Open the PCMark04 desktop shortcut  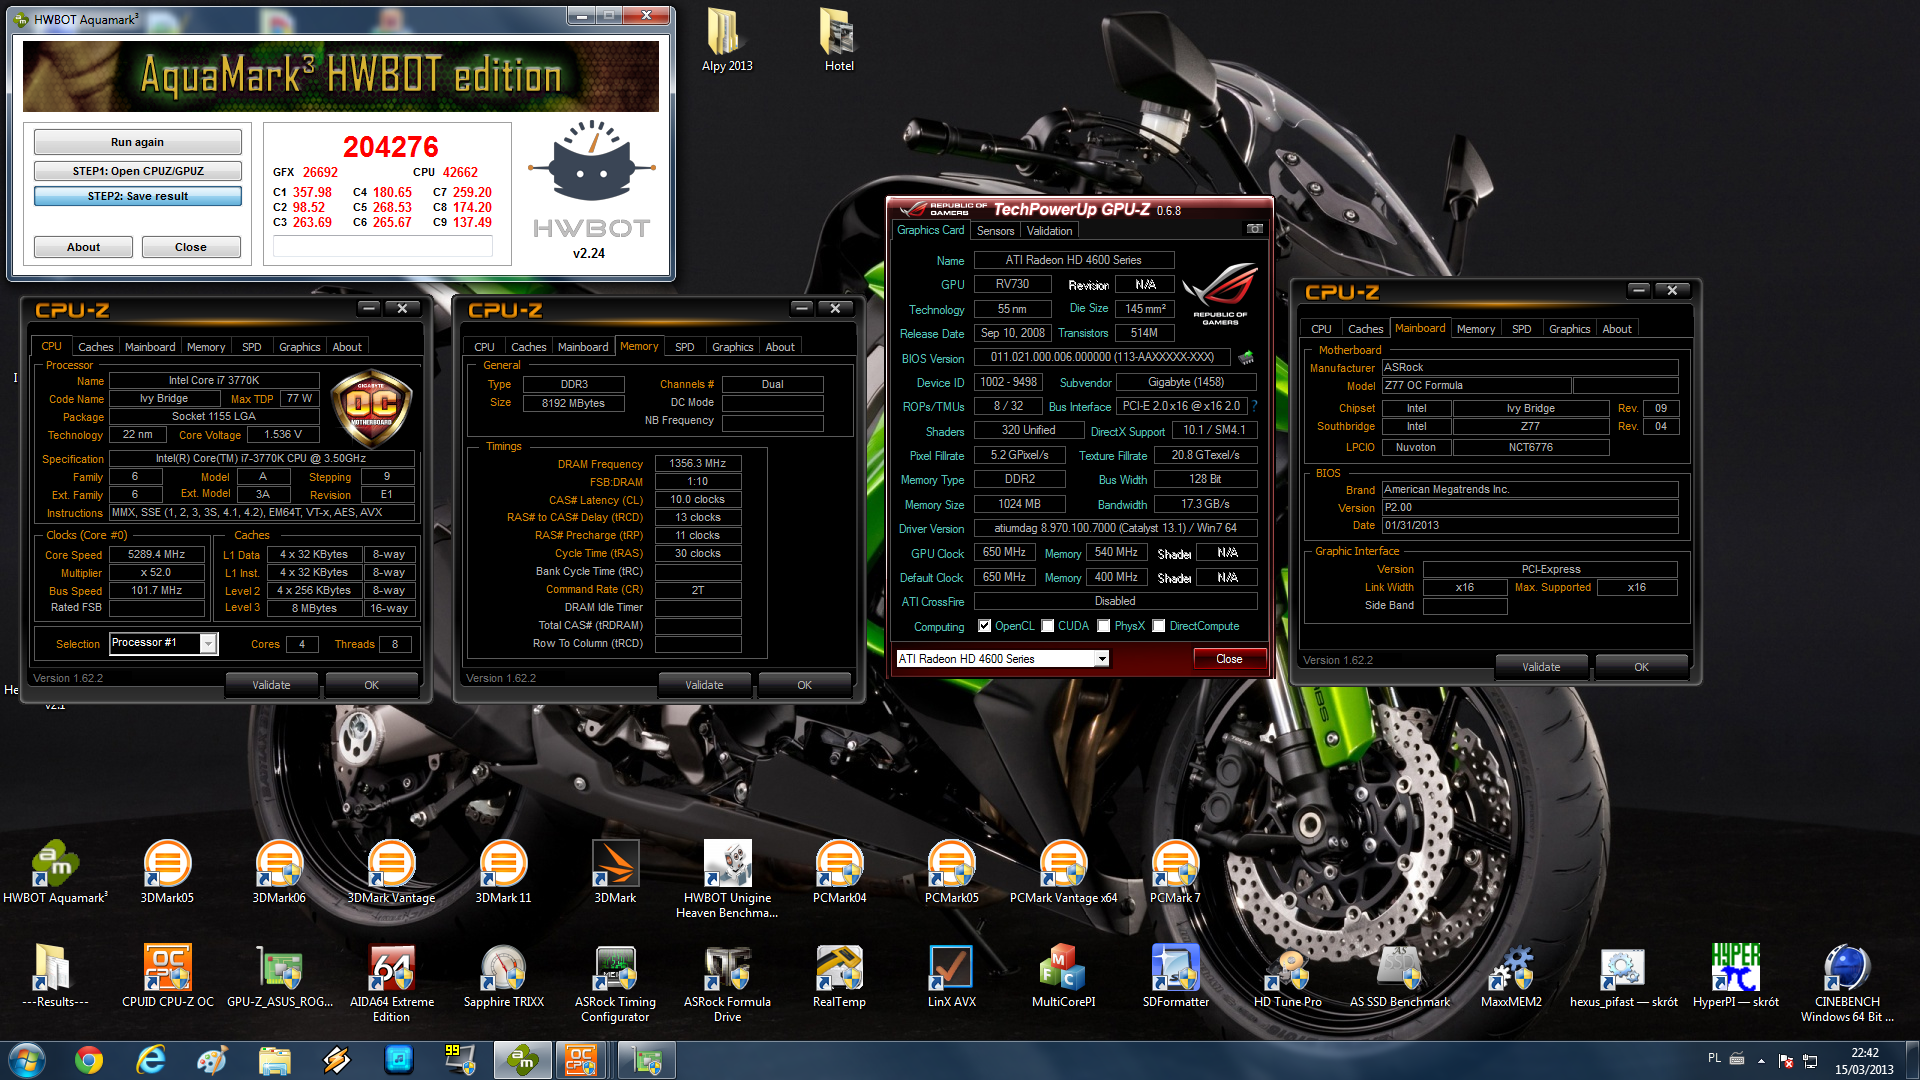click(839, 870)
